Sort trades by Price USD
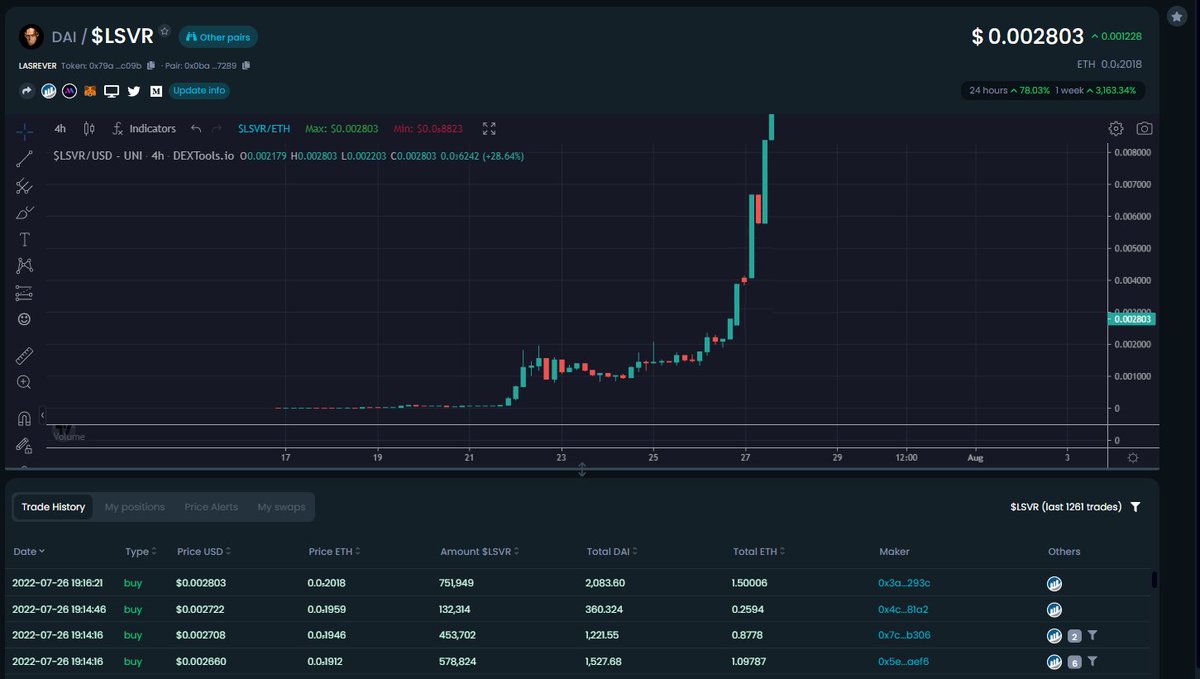1200x679 pixels. coord(205,552)
